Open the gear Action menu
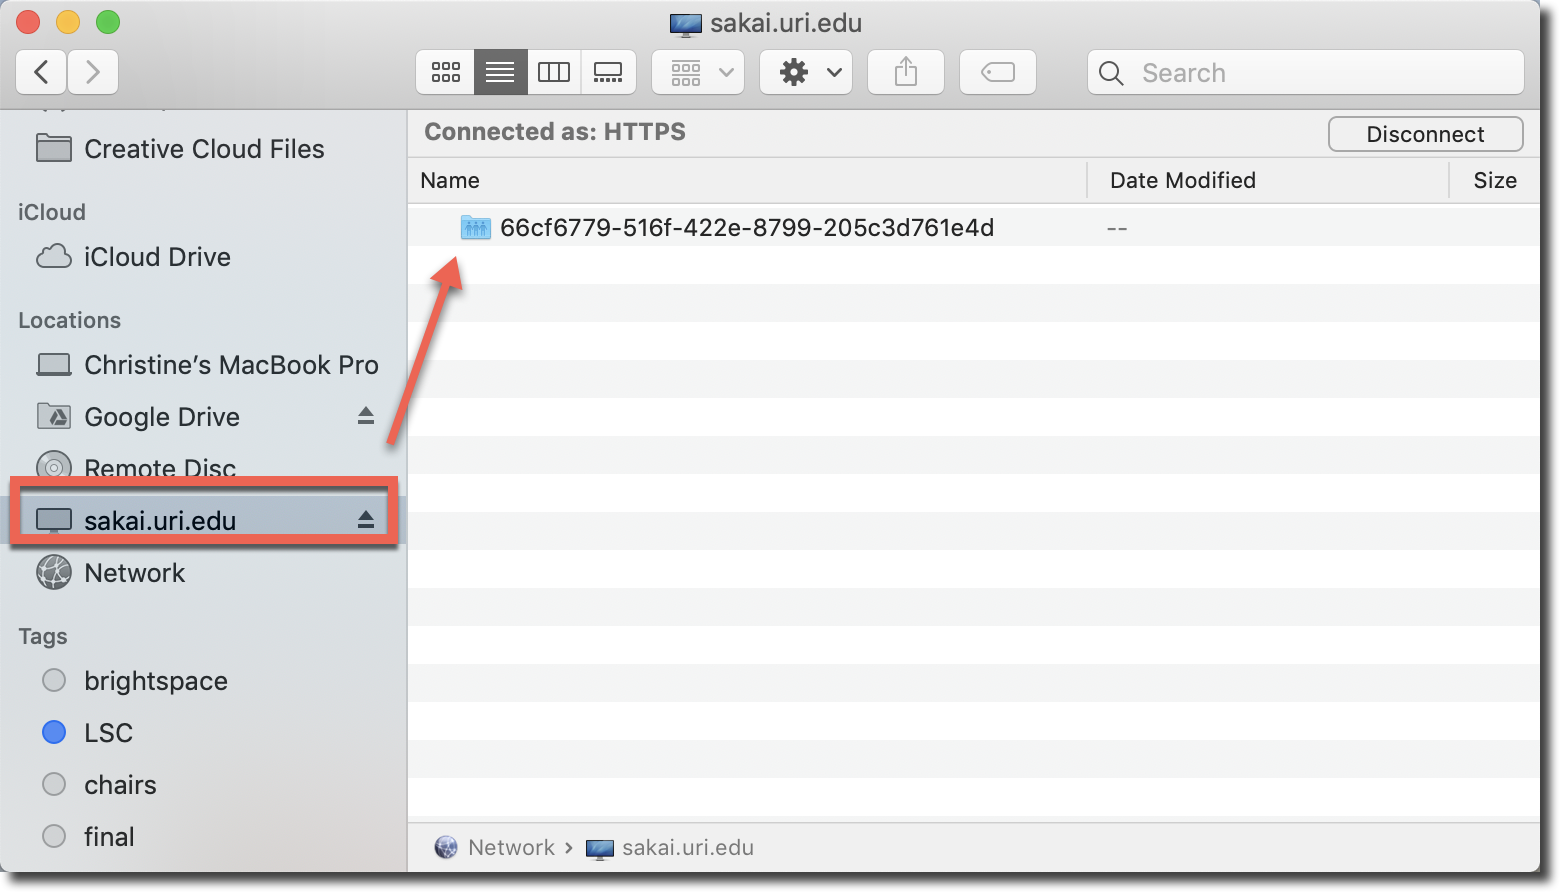The width and height of the screenshot is (1560, 892). pyautogui.click(x=806, y=72)
